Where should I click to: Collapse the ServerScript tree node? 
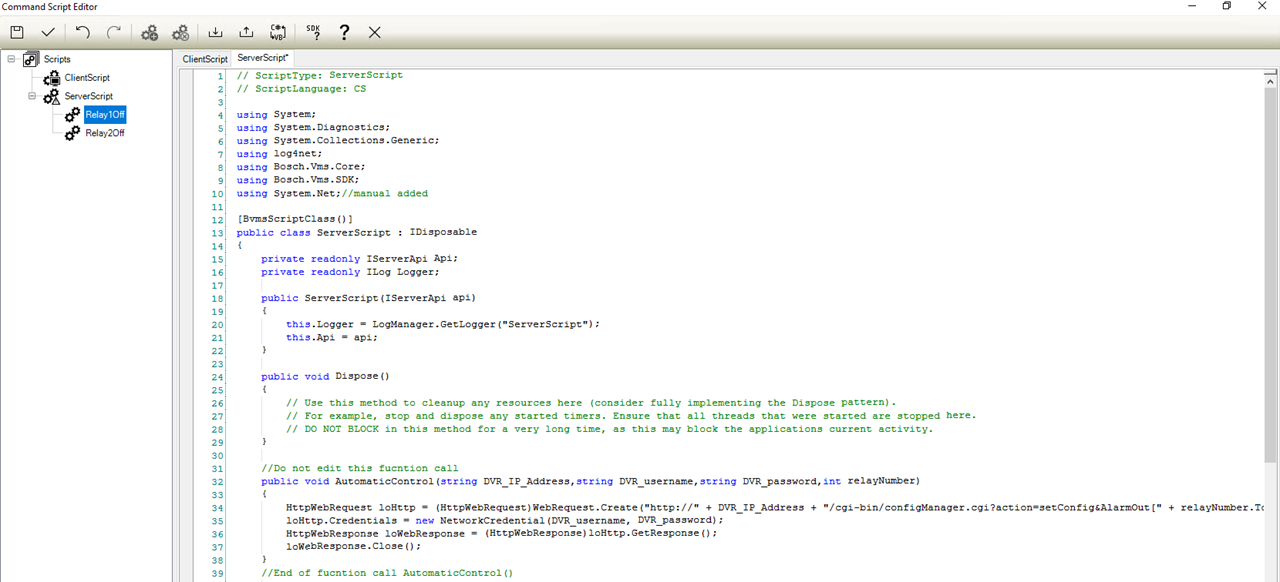click(x=32, y=96)
